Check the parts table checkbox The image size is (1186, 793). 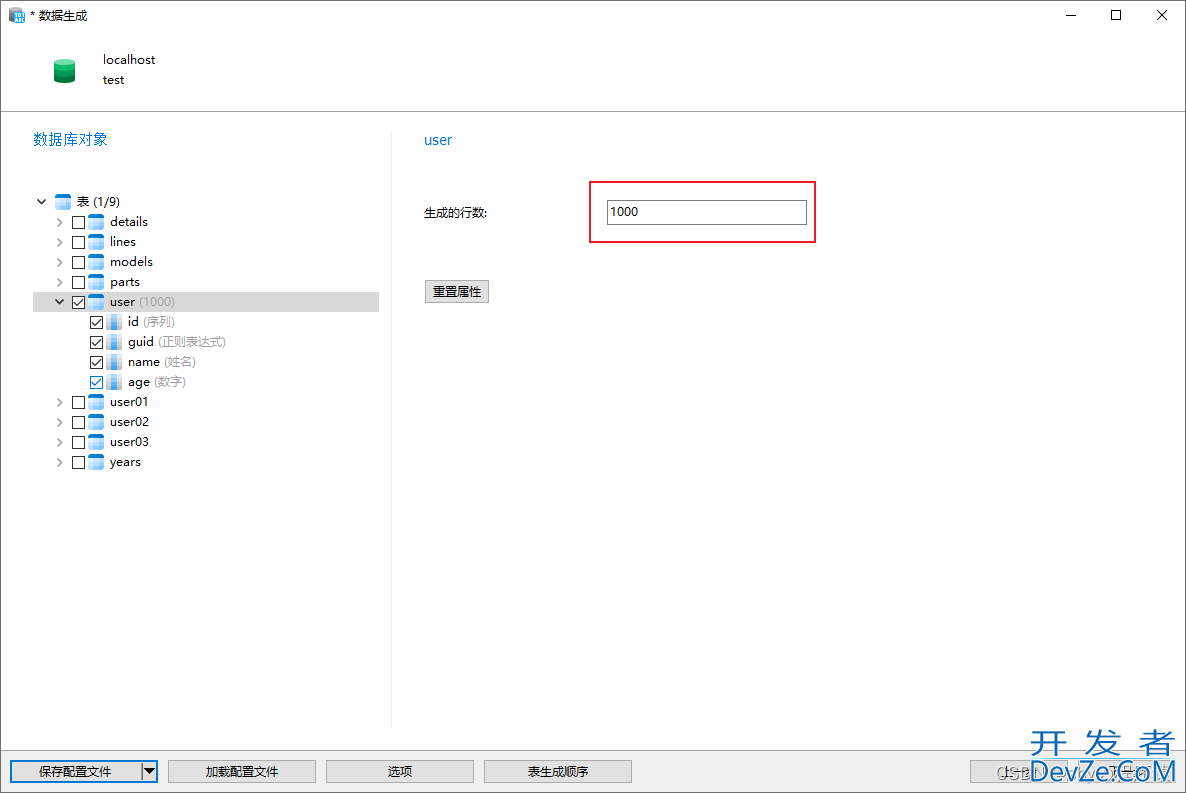click(x=79, y=282)
